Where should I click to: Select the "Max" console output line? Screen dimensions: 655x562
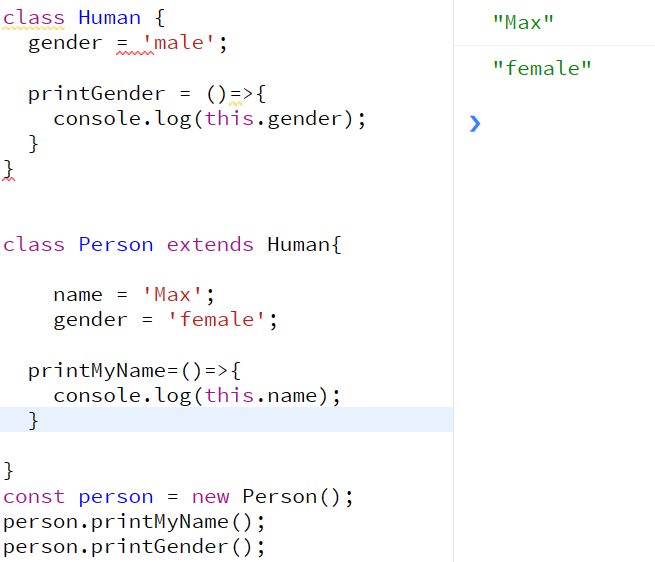point(523,23)
